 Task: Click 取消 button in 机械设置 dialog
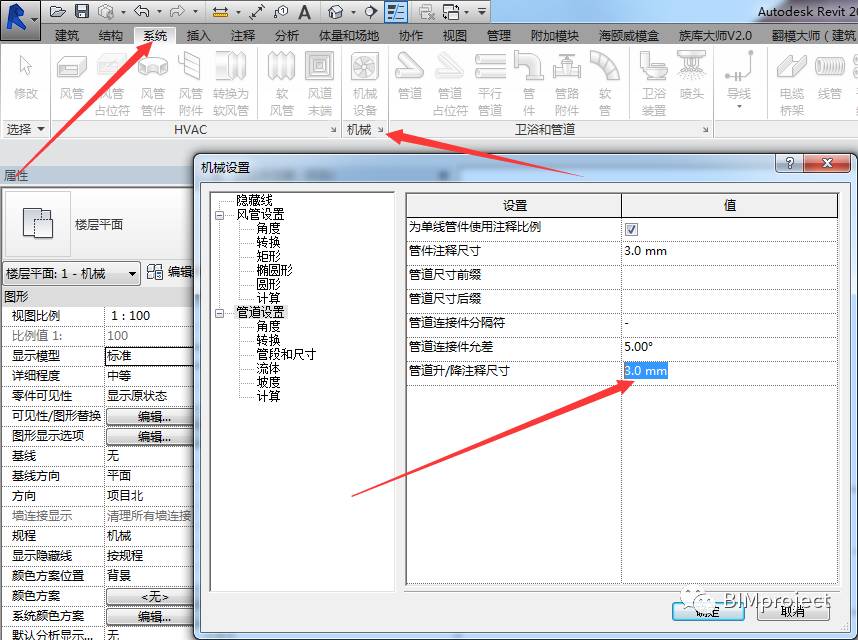pyautogui.click(x=793, y=611)
